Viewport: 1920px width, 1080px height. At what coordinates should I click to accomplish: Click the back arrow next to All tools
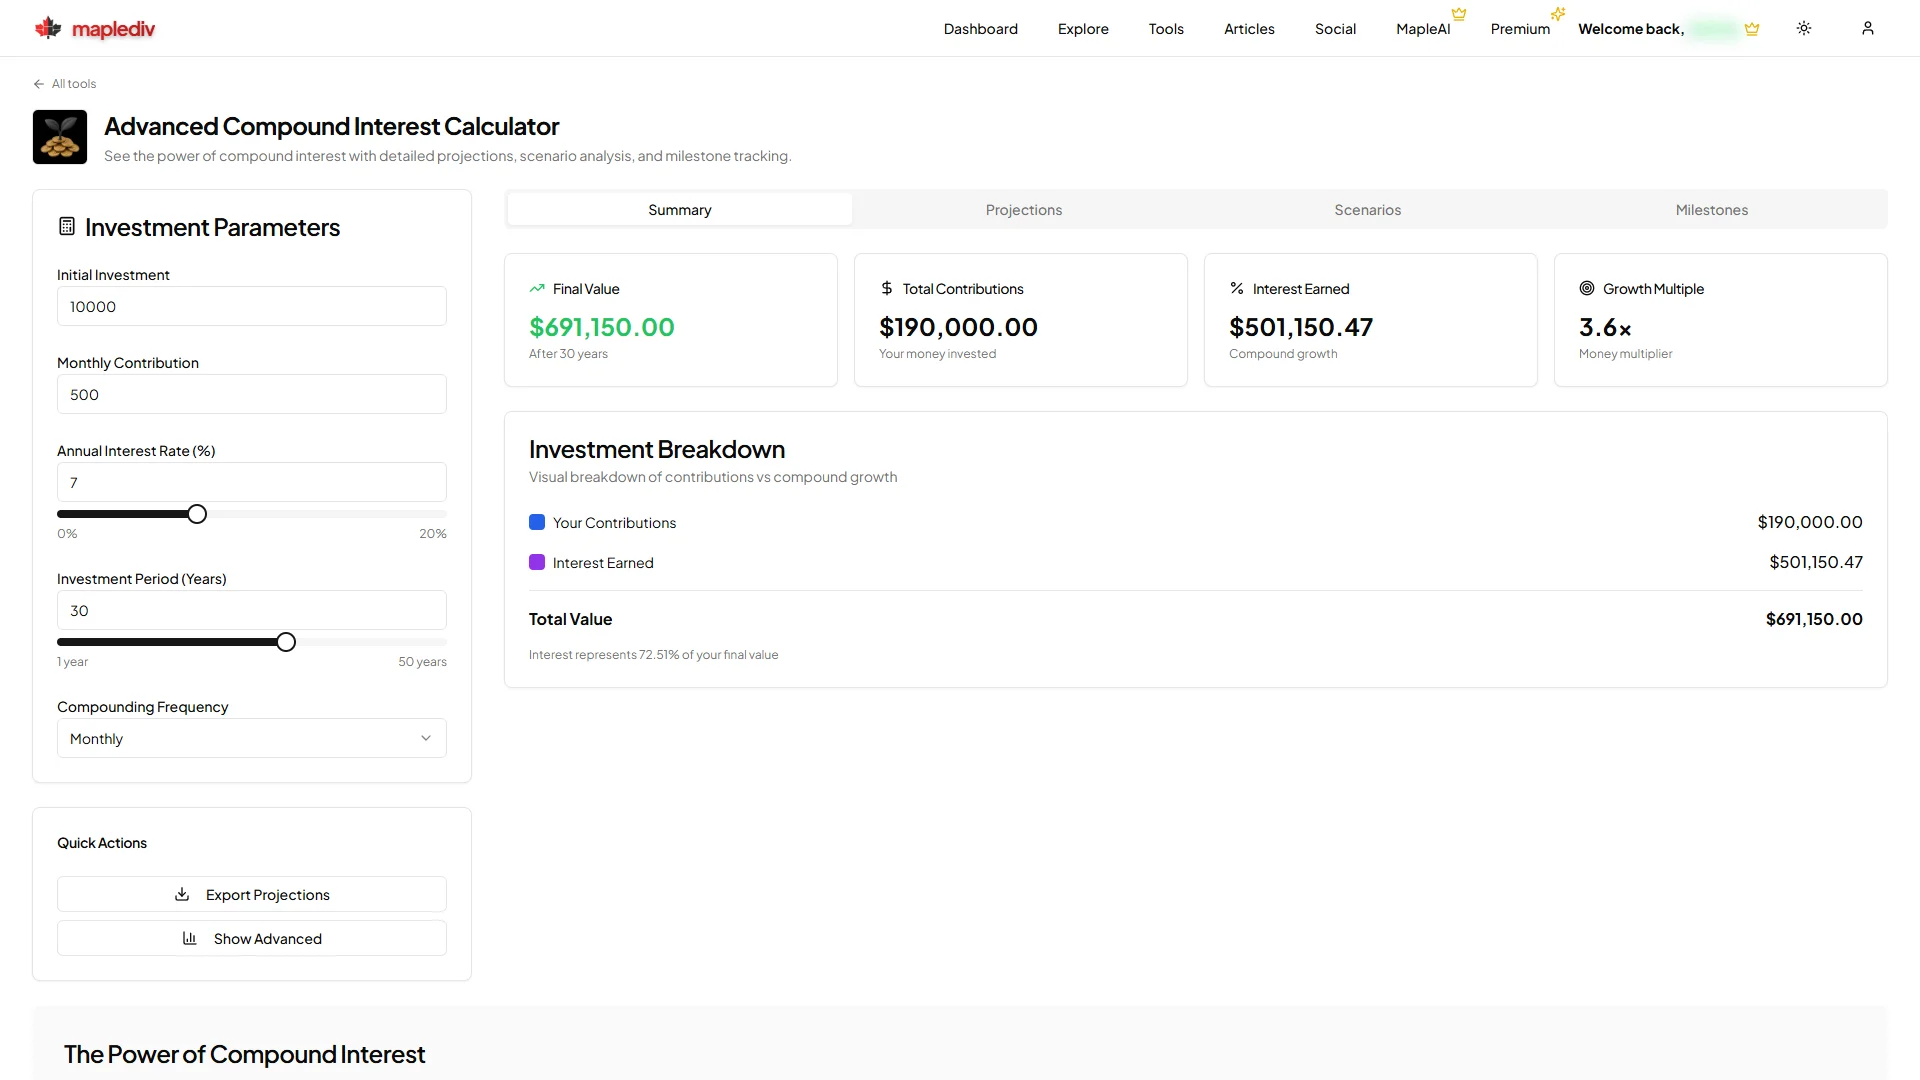[39, 84]
